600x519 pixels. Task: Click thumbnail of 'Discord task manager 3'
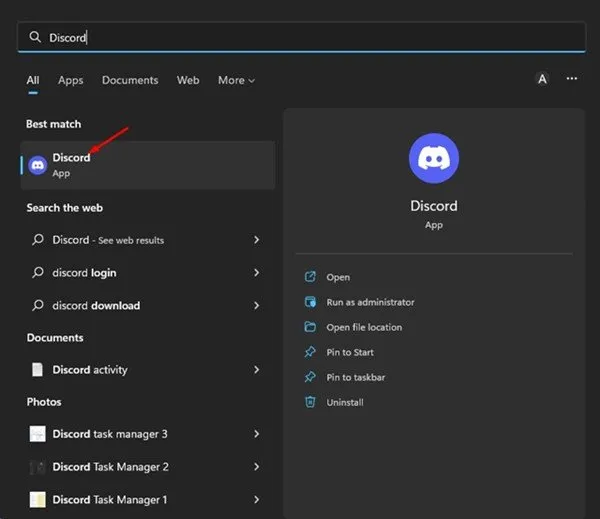[38, 434]
